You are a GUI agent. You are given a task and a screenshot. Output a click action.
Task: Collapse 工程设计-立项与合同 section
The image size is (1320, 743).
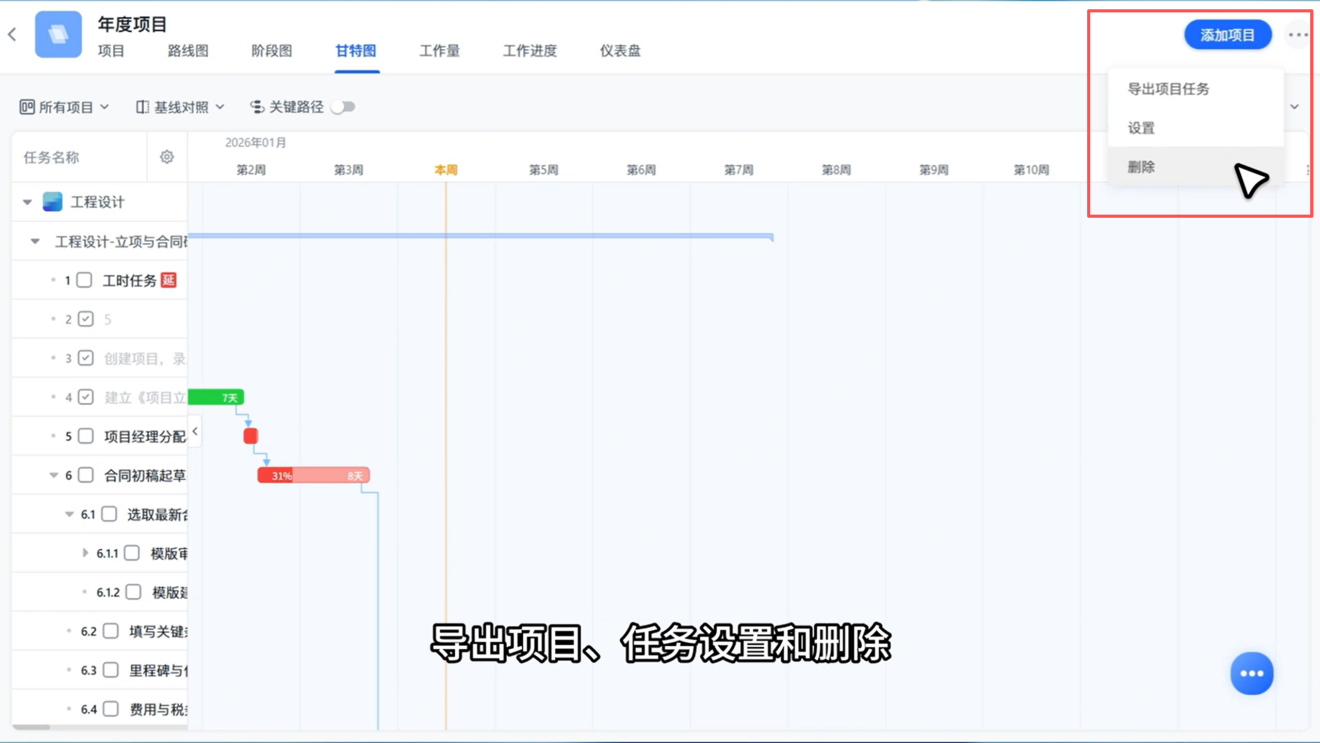pyautogui.click(x=35, y=241)
